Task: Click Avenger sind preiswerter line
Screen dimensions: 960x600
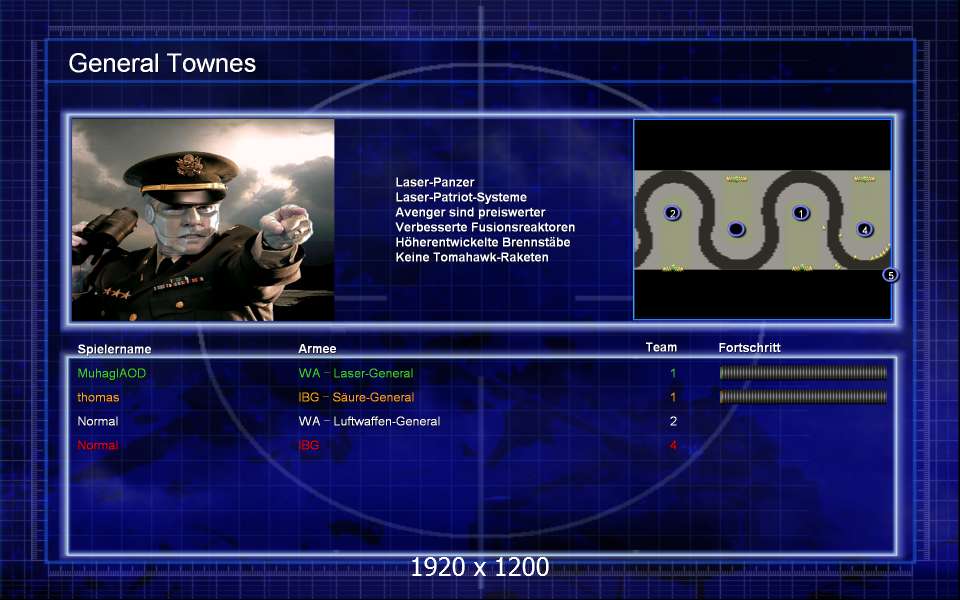Action: 470,212
